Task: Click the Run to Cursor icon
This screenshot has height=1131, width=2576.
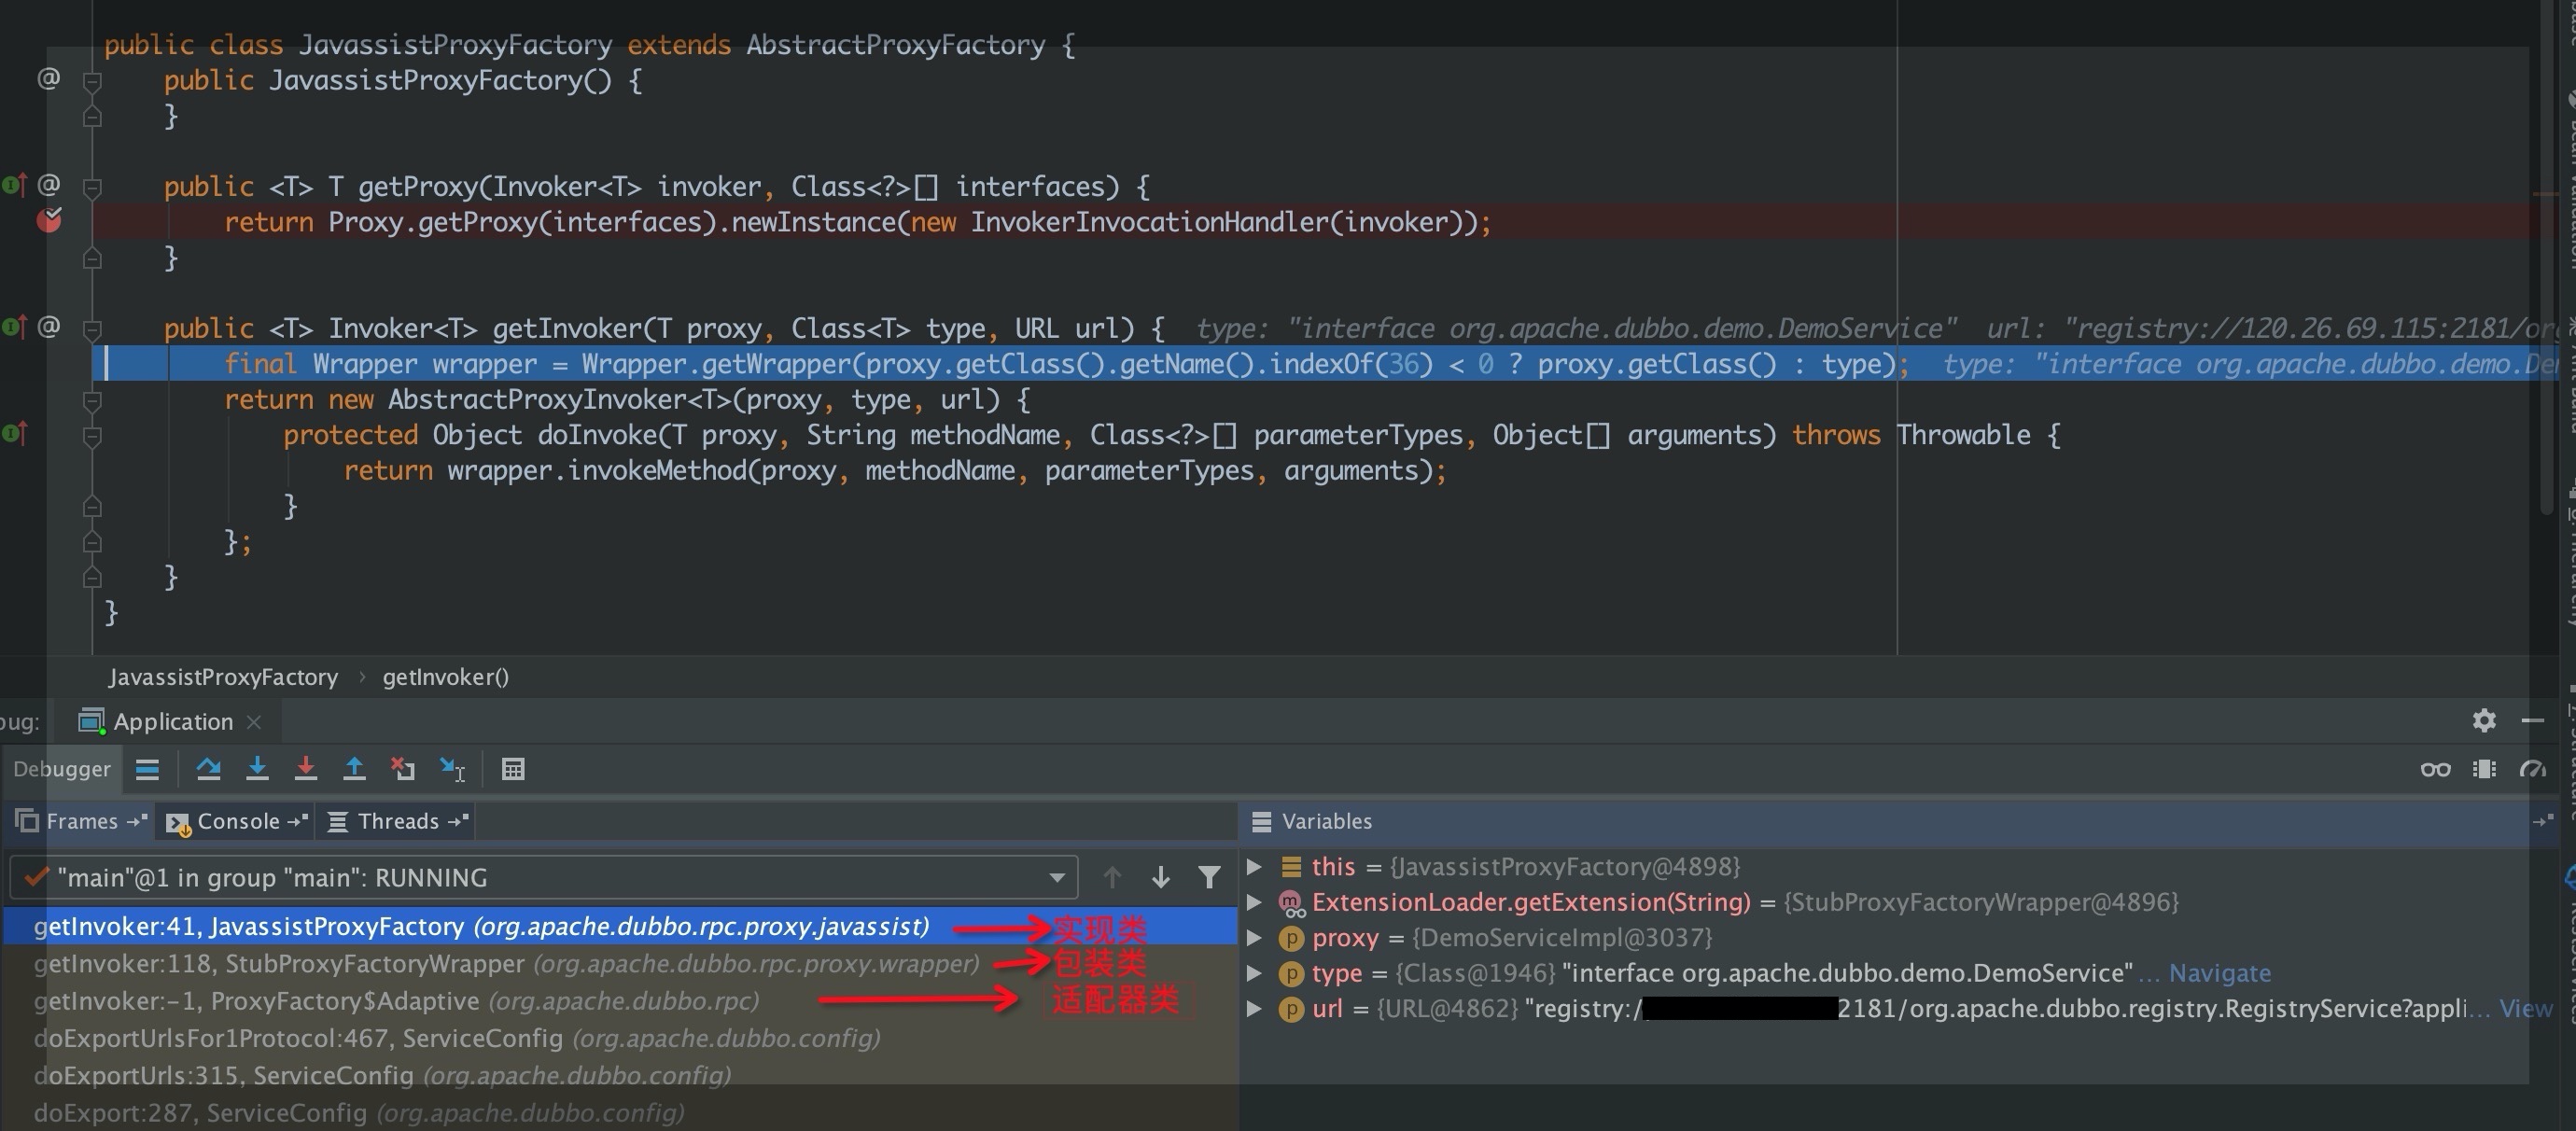Action: tap(452, 769)
